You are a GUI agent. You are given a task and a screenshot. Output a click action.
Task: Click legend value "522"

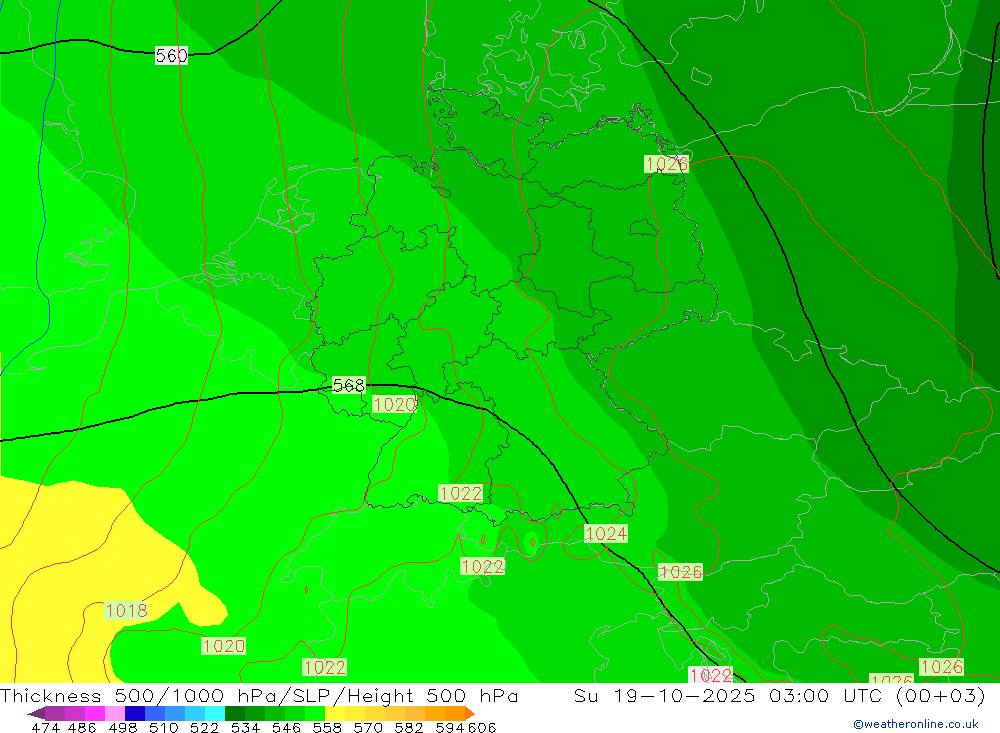(204, 727)
